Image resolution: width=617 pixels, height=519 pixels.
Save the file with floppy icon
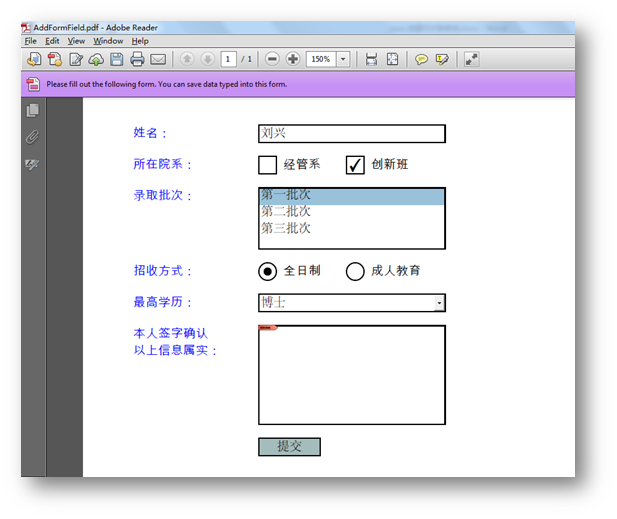click(117, 59)
